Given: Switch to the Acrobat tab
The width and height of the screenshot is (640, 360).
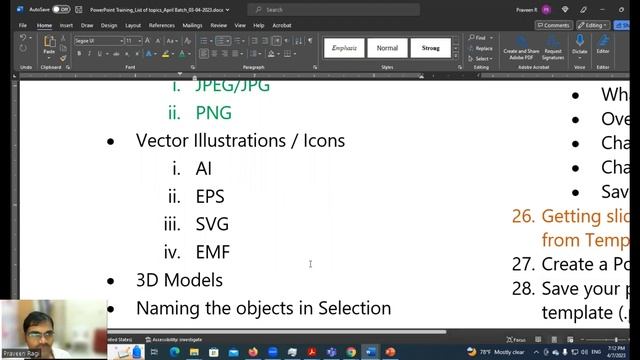Looking at the screenshot, I should click(x=282, y=25).
